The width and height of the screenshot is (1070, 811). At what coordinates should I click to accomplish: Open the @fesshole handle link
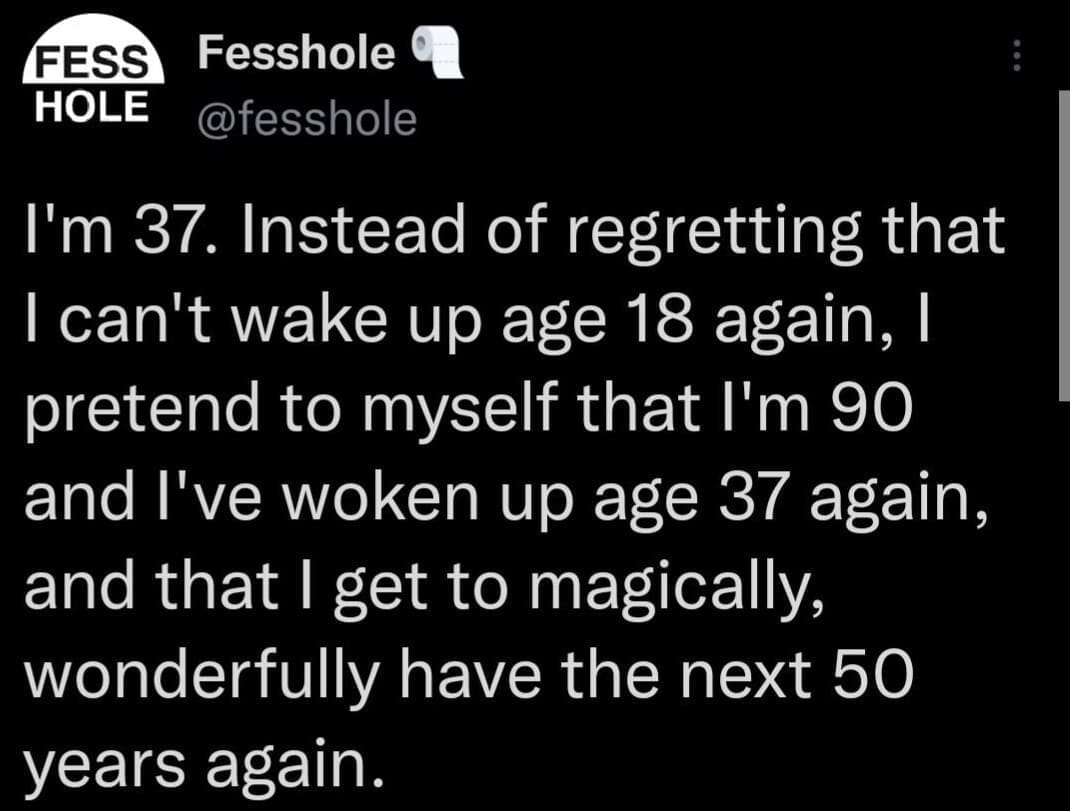[x=307, y=120]
